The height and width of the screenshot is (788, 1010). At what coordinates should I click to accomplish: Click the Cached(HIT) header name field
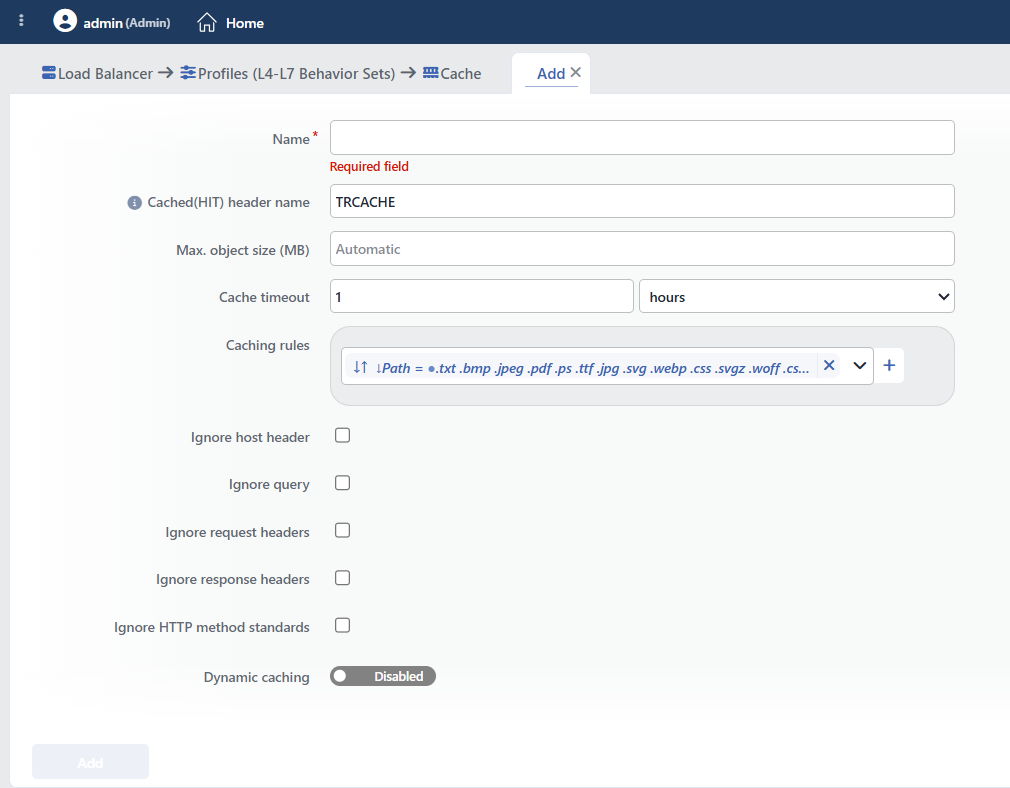[x=642, y=201]
